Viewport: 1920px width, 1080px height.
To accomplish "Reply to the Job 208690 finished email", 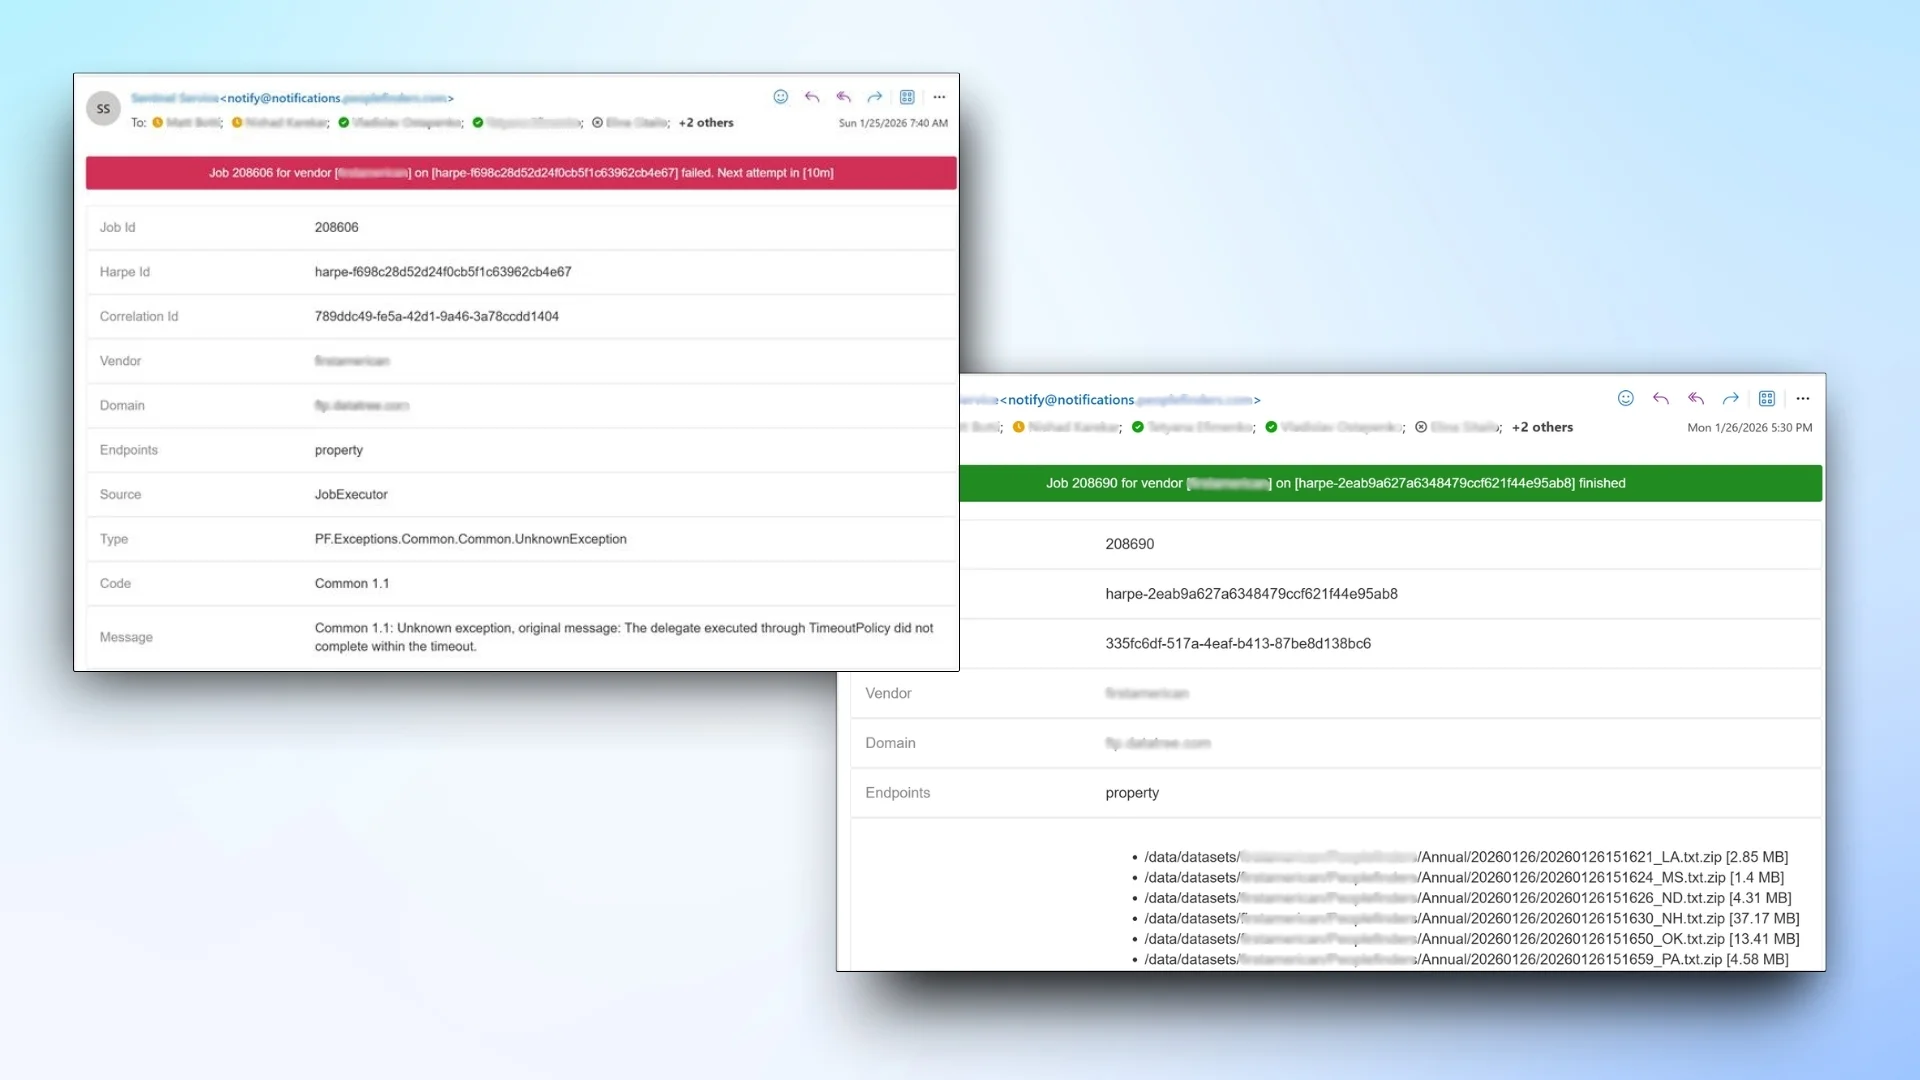I will point(1661,398).
